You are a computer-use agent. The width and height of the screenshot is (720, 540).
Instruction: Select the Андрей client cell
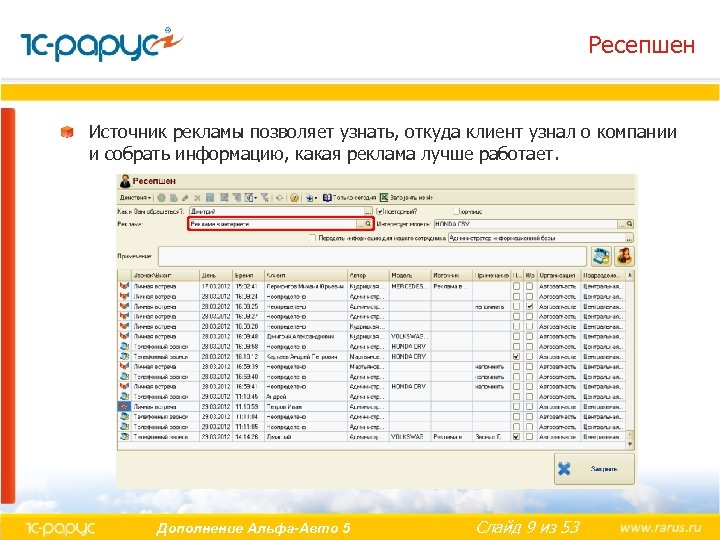tap(306, 396)
